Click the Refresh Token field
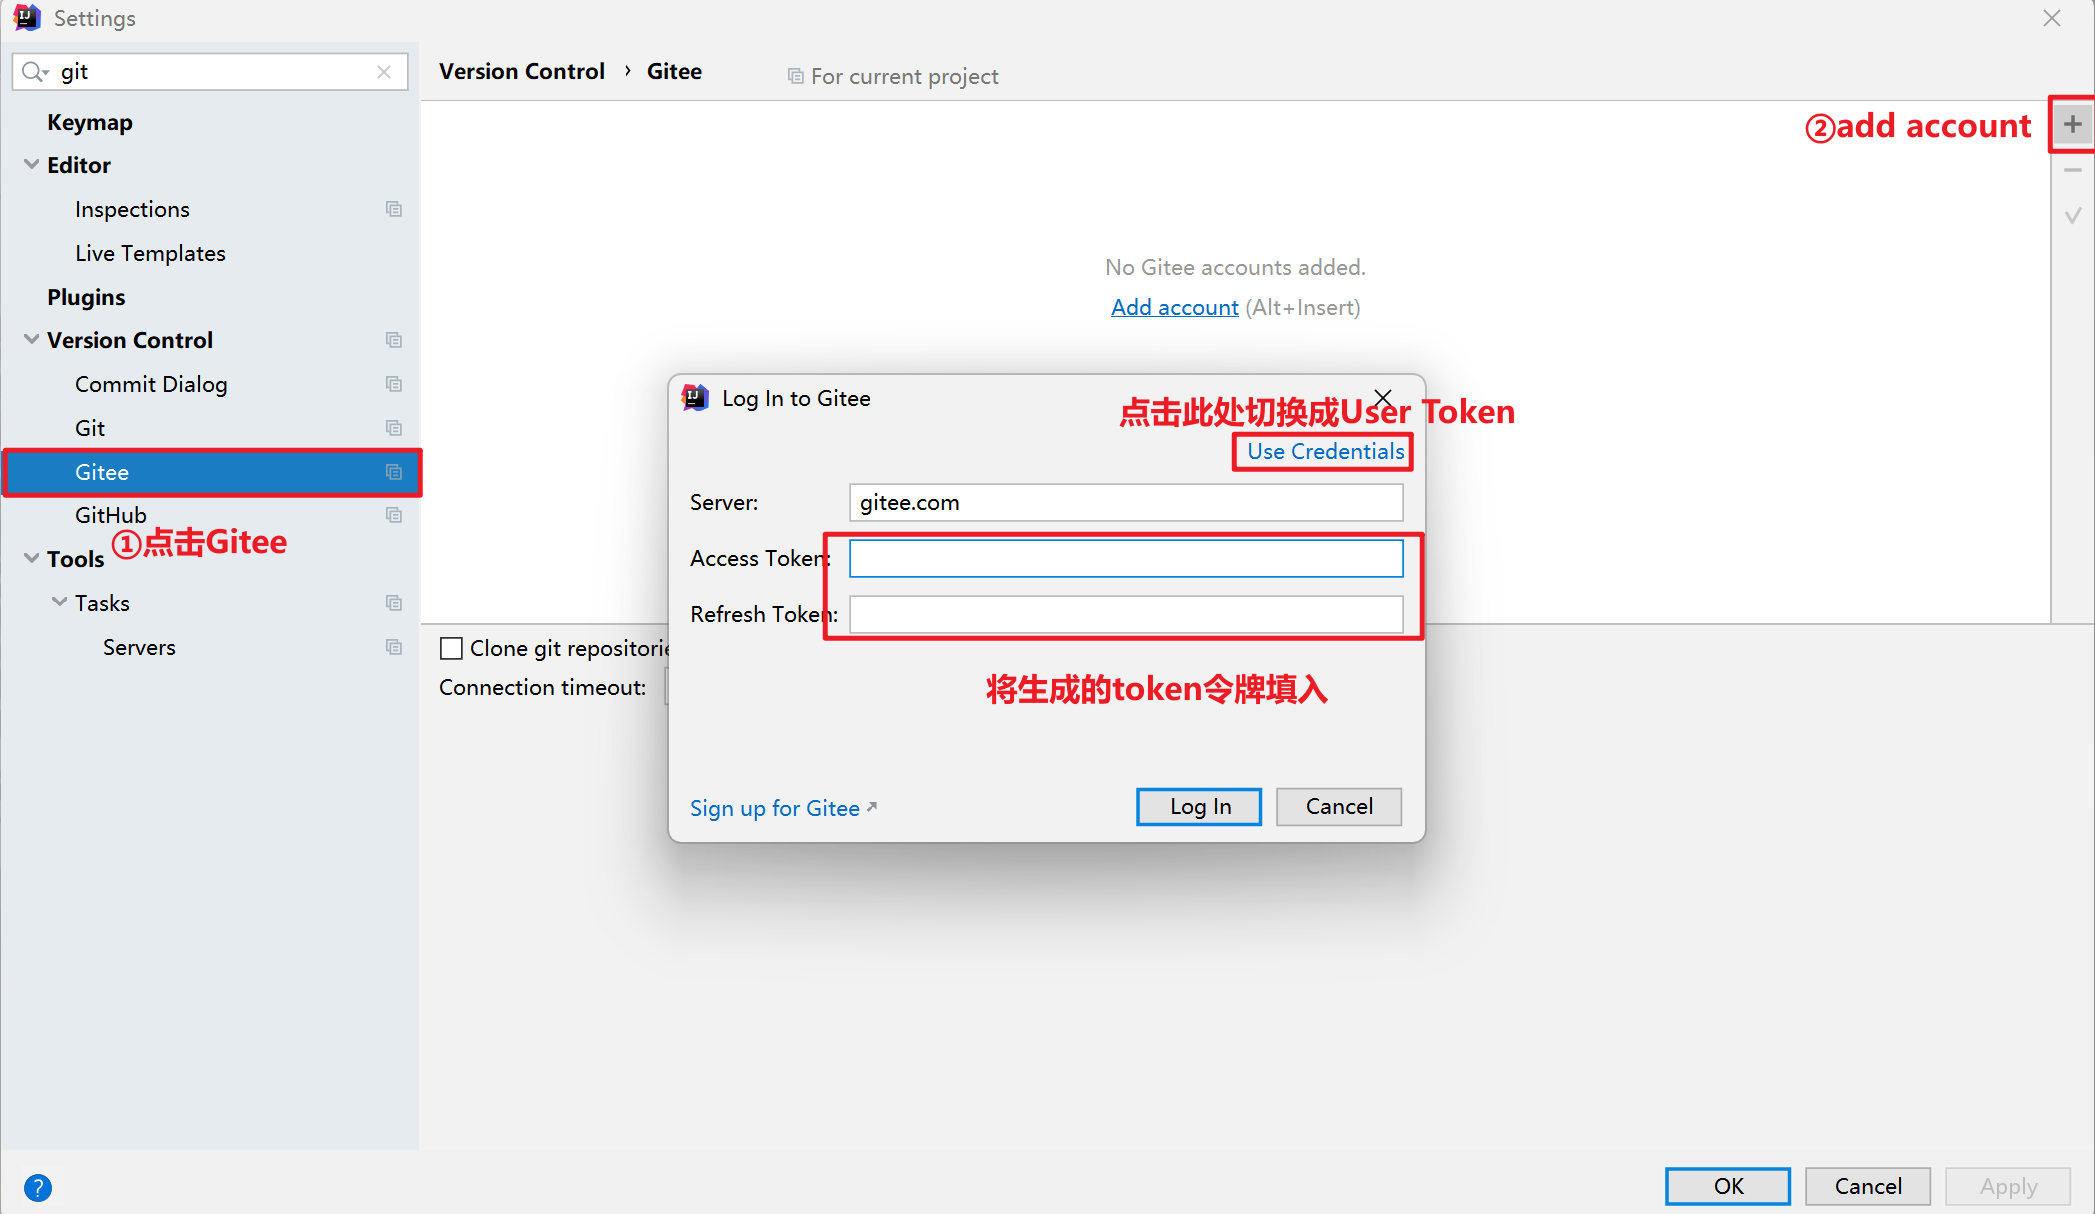 point(1125,614)
